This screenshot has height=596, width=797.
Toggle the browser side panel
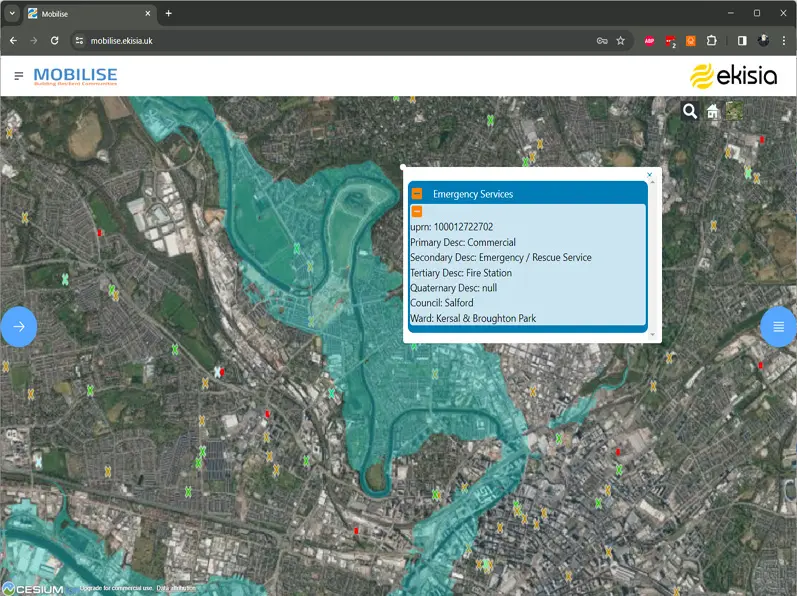point(742,41)
